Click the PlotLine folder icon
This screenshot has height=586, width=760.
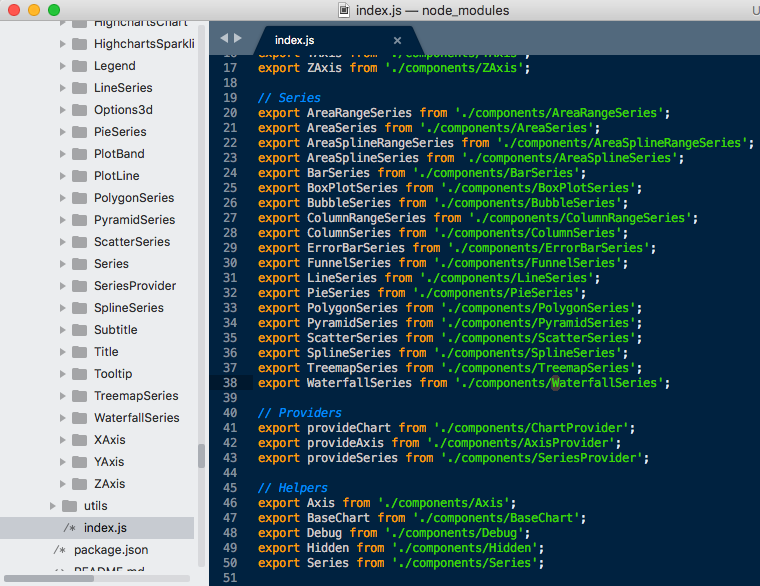(79, 176)
